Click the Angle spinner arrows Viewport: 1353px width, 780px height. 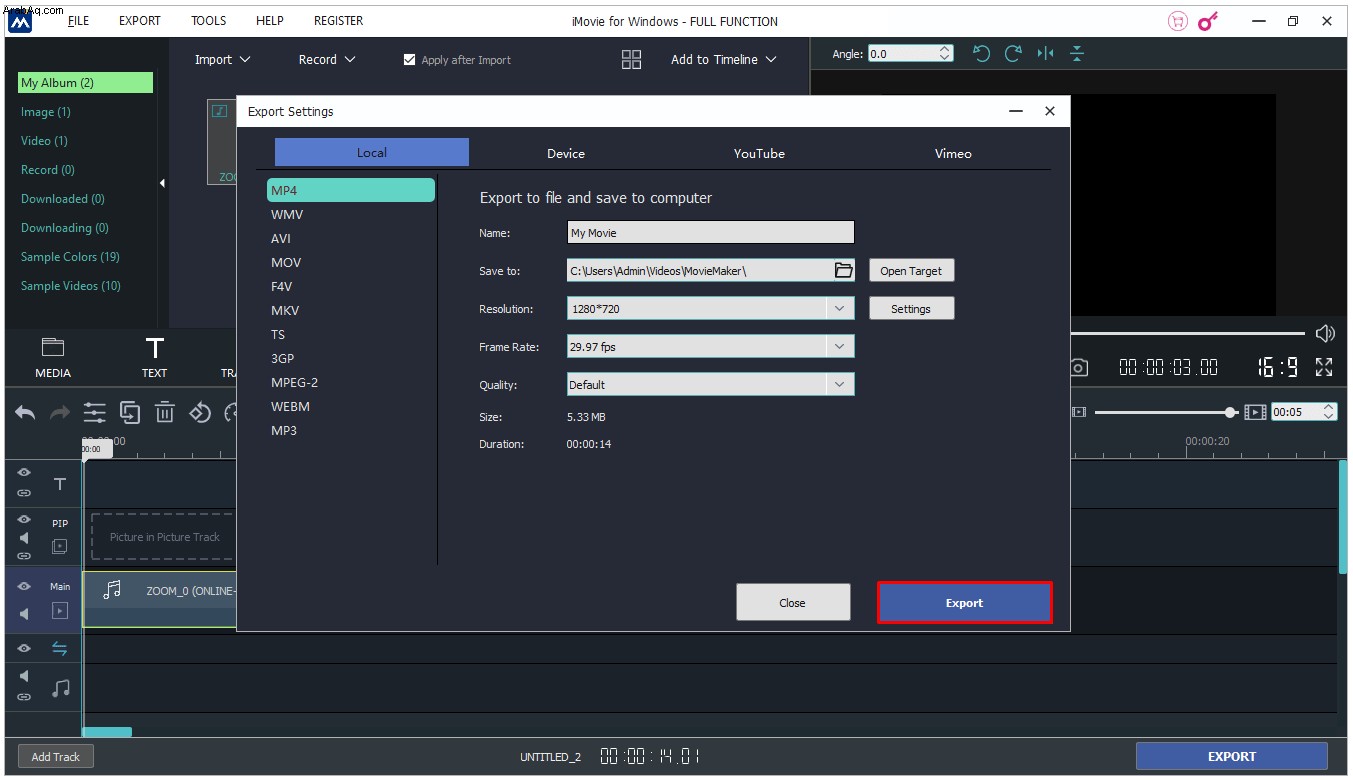[x=946, y=54]
